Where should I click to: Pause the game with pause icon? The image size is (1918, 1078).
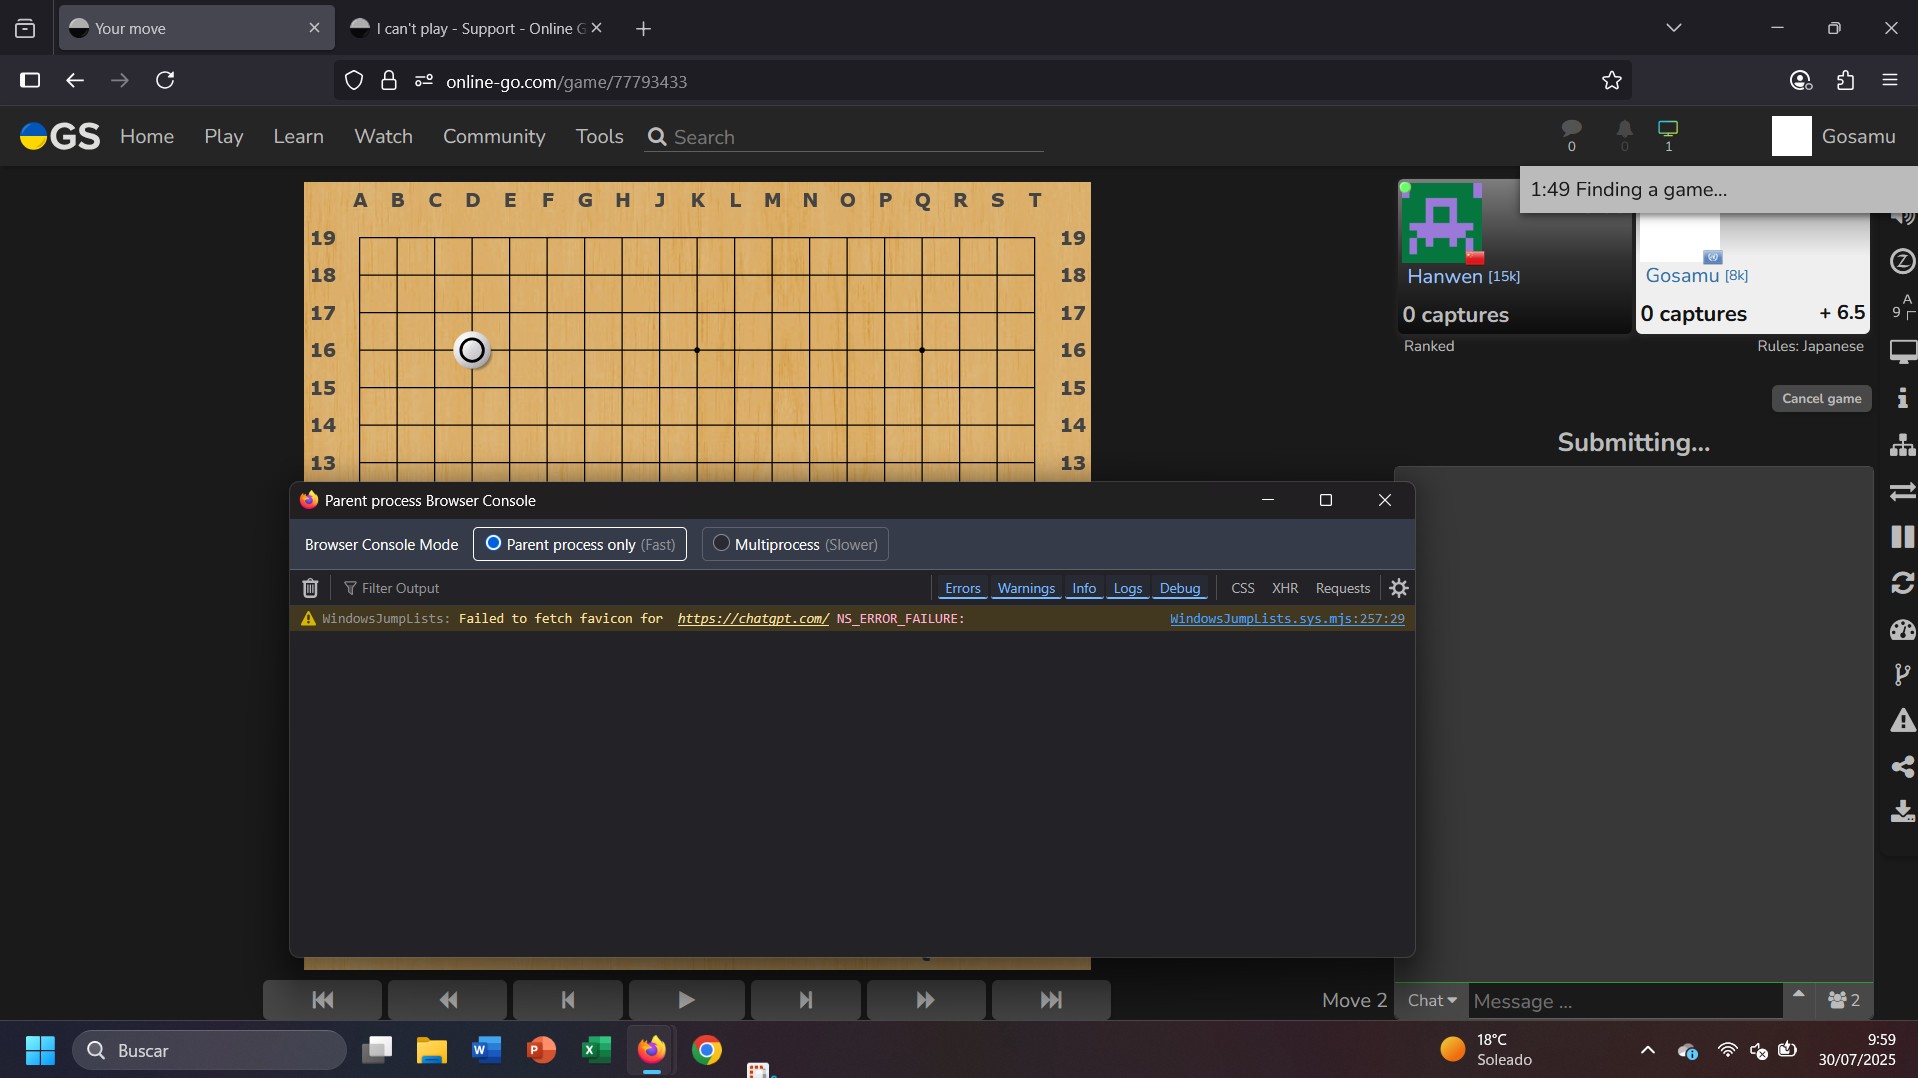[1902, 537]
